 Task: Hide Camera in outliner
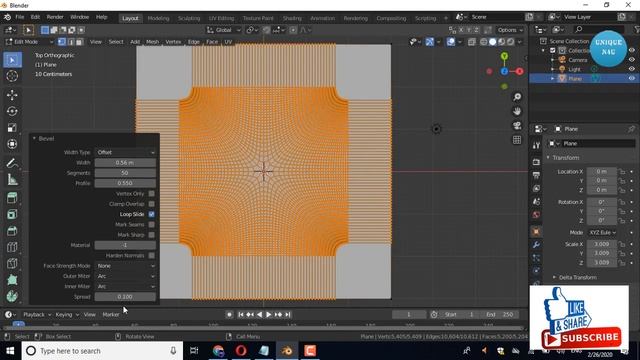631,60
